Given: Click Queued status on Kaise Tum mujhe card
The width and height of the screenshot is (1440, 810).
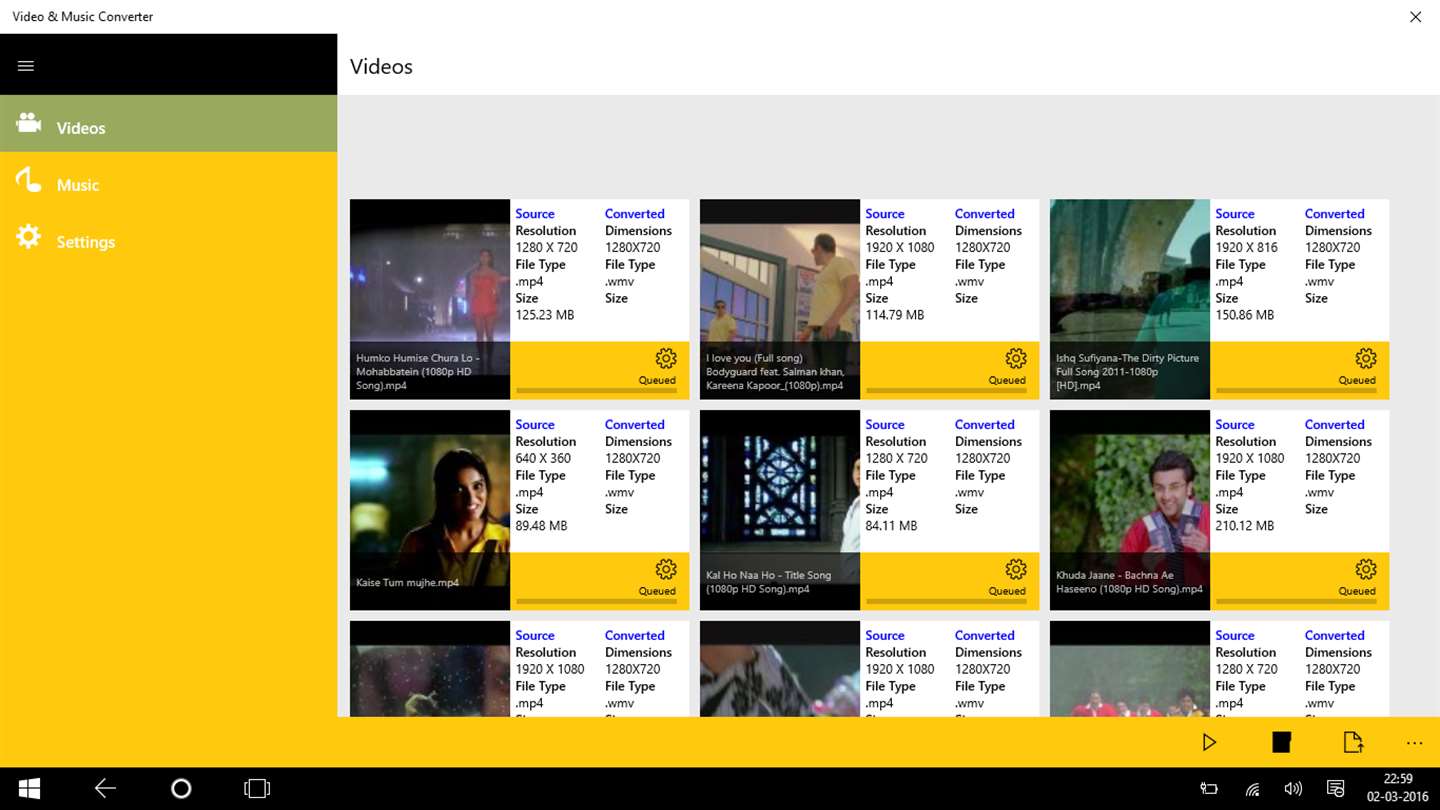Looking at the screenshot, I should pos(657,591).
